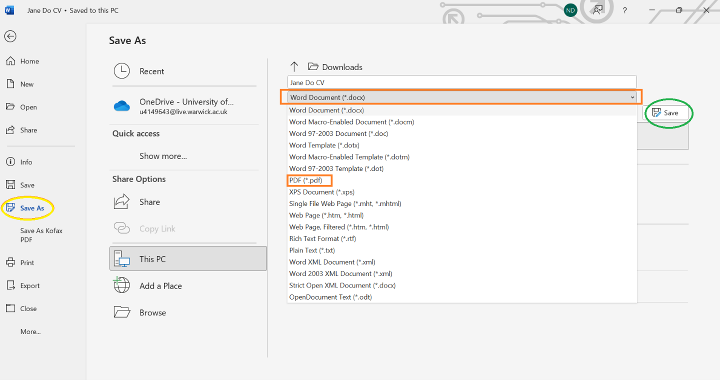The height and width of the screenshot is (383, 720).
Task: Select Web Page, Filtered format
Action: coord(339,227)
